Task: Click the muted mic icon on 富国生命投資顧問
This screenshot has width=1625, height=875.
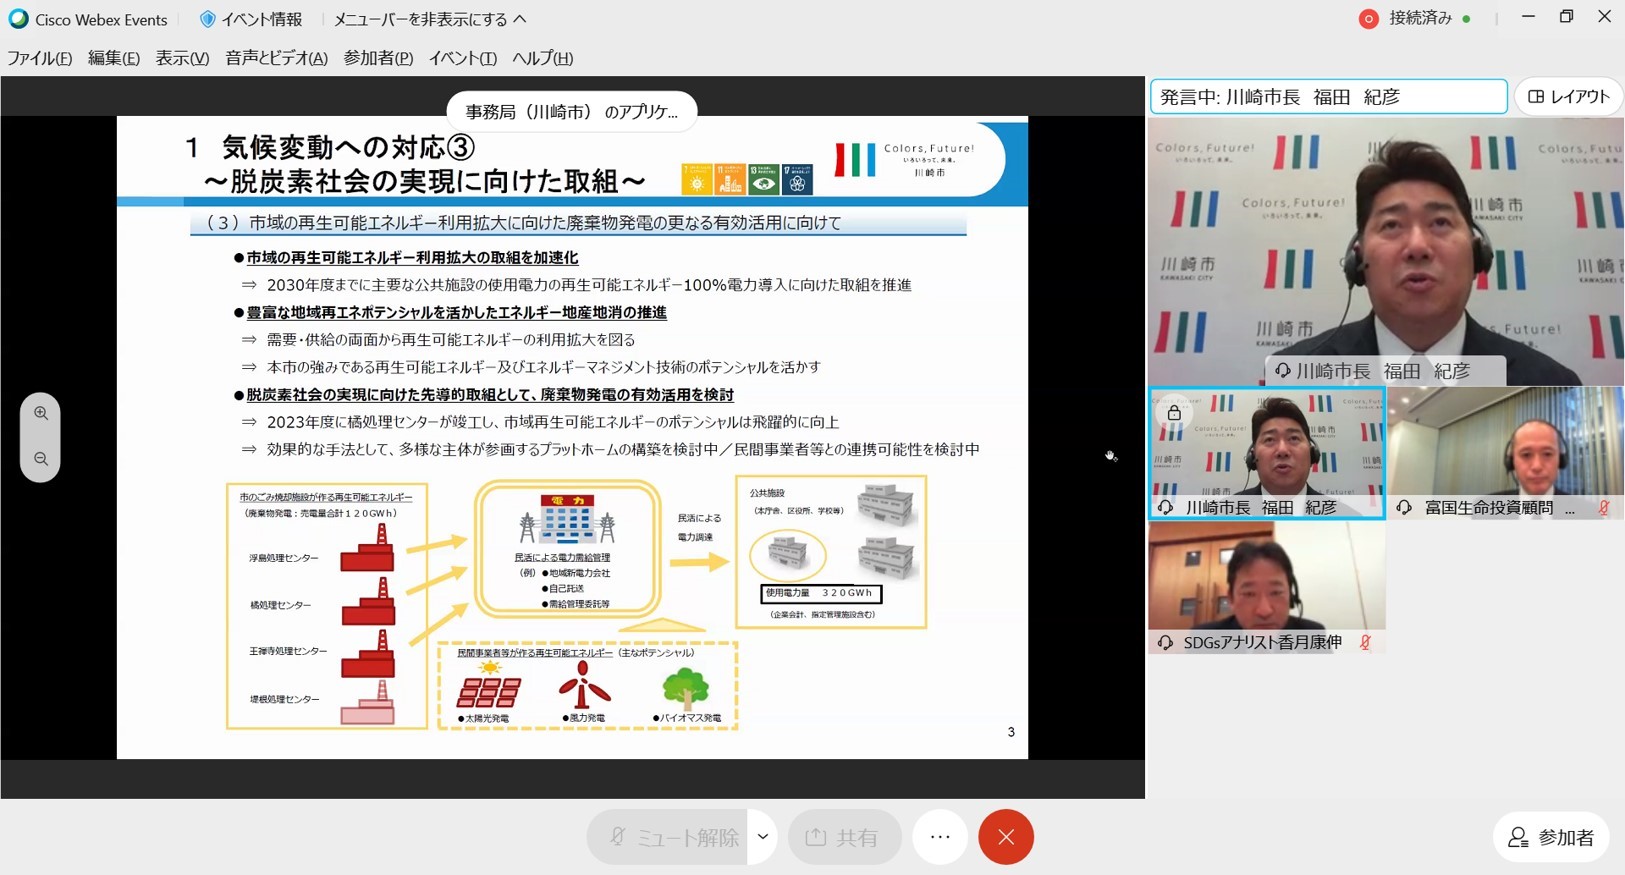Action: pos(1603,508)
